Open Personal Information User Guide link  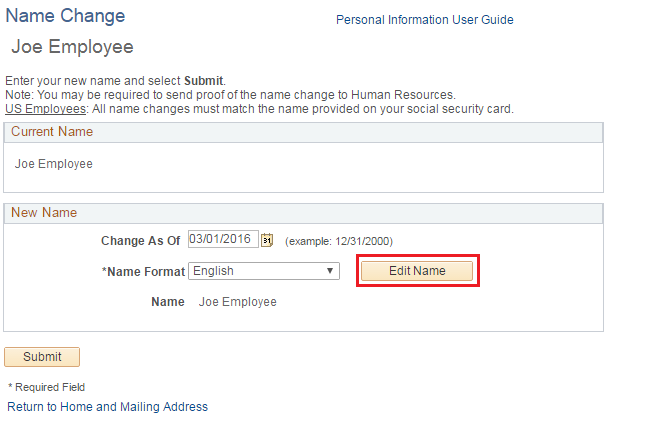(424, 20)
